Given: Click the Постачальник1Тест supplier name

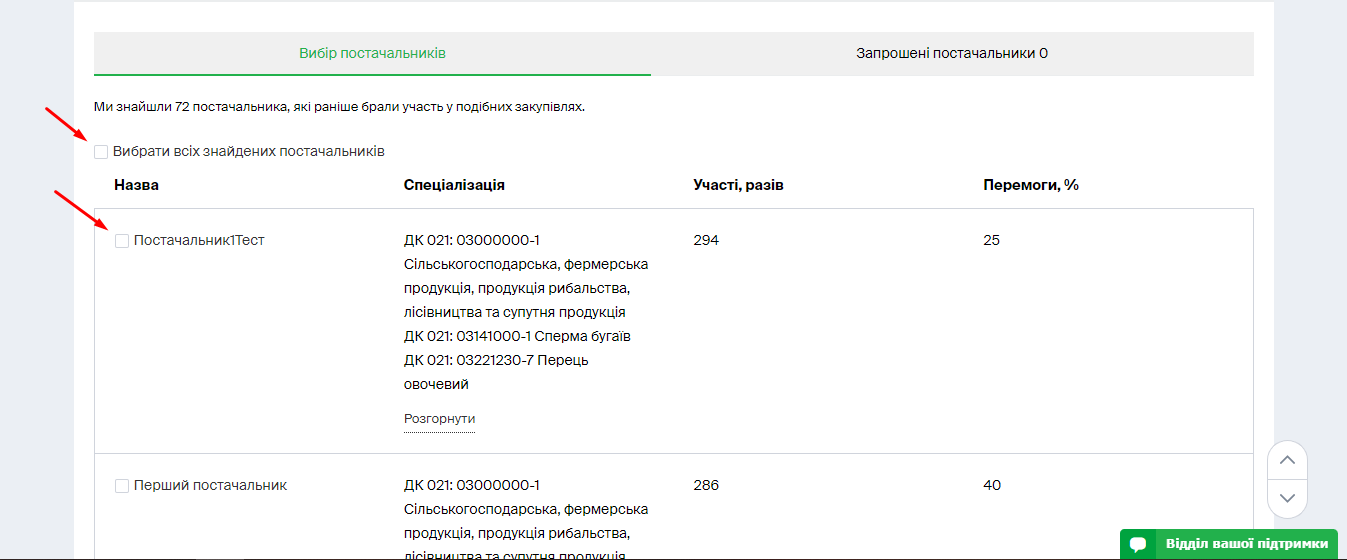Looking at the screenshot, I should [199, 241].
